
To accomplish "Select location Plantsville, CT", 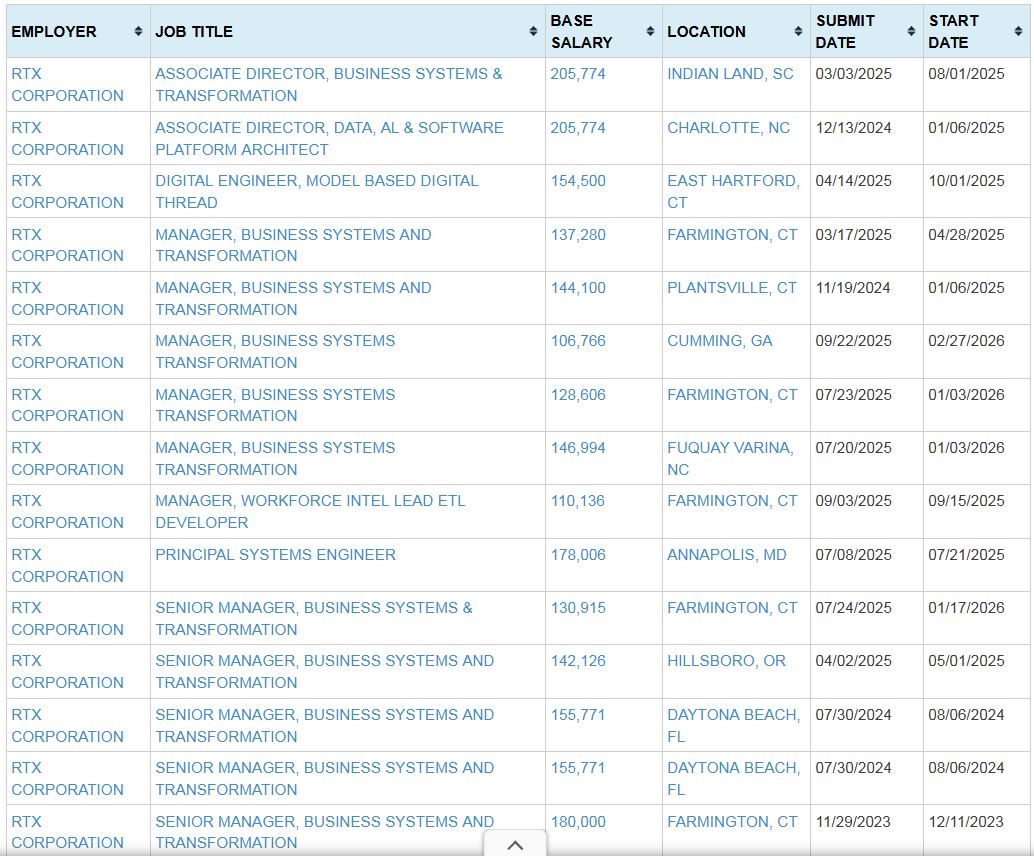I will 731,288.
